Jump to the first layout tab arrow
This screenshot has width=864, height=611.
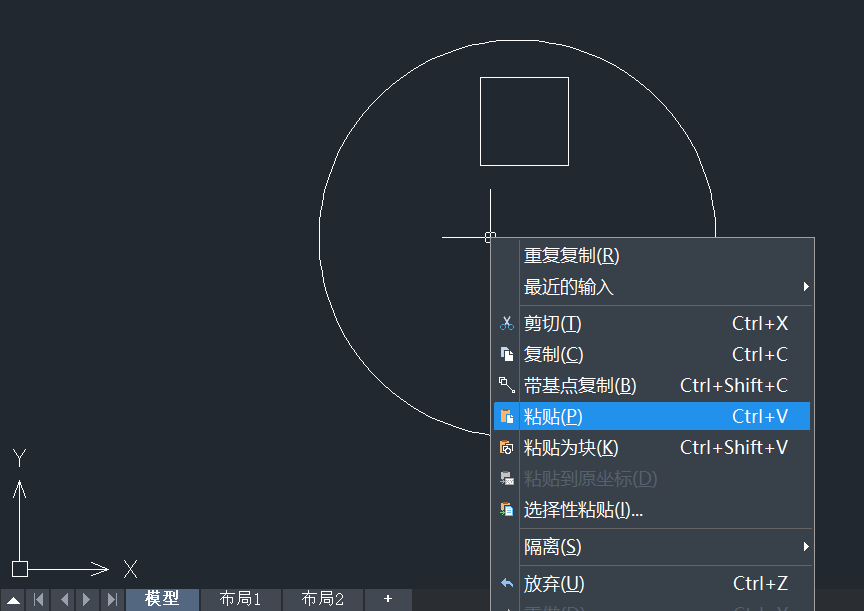38,599
